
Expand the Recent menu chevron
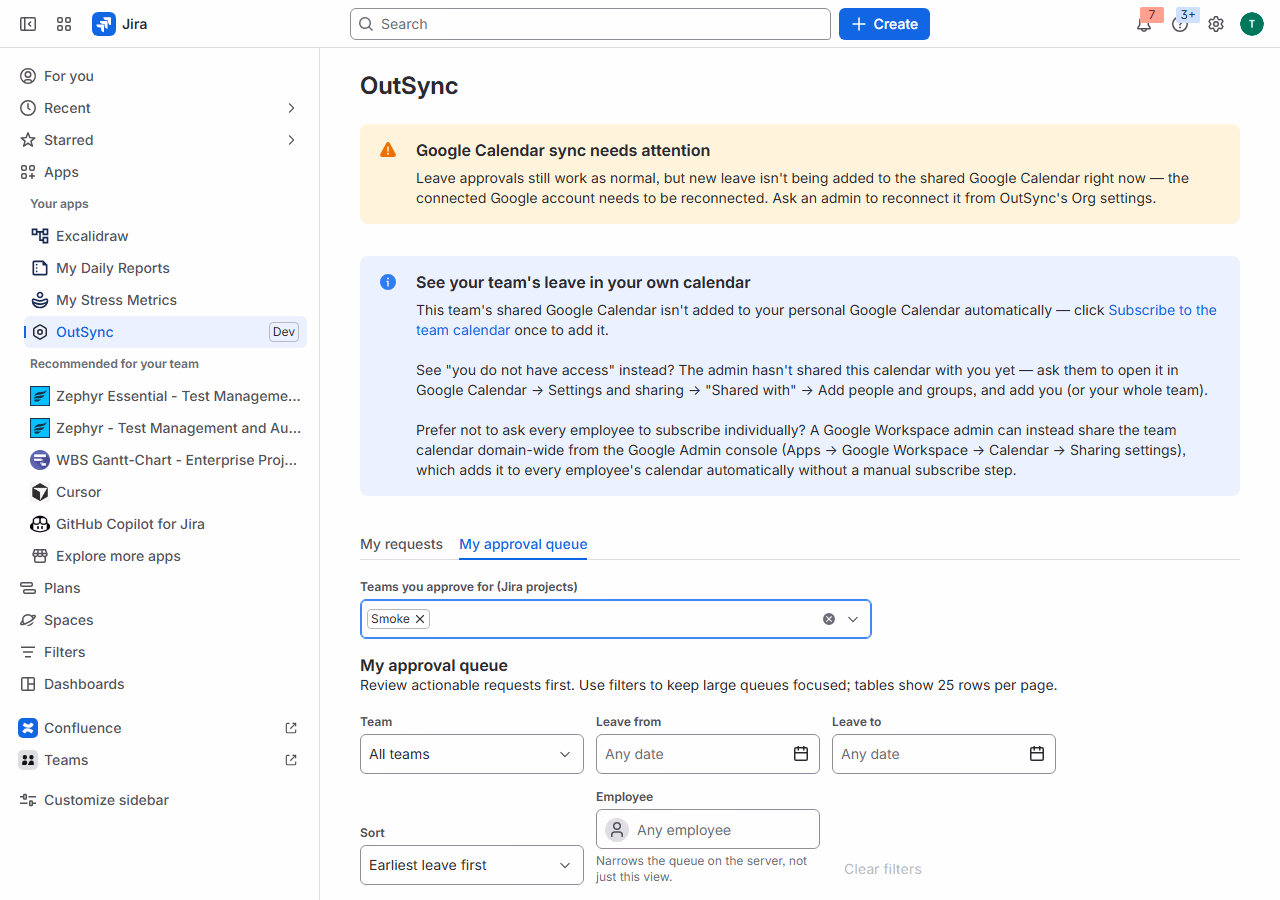click(x=291, y=108)
